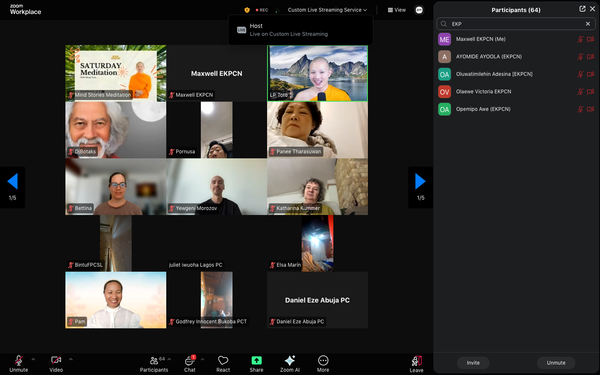
Task: Select the Pam video tile
Action: coord(116,300)
